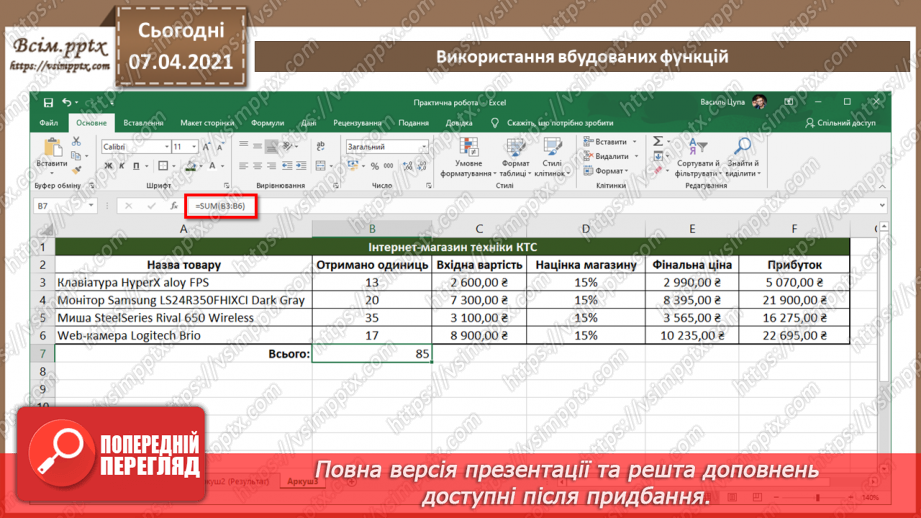The height and width of the screenshot is (518, 921).
Task: Decrease the cell indent
Action: click(287, 166)
